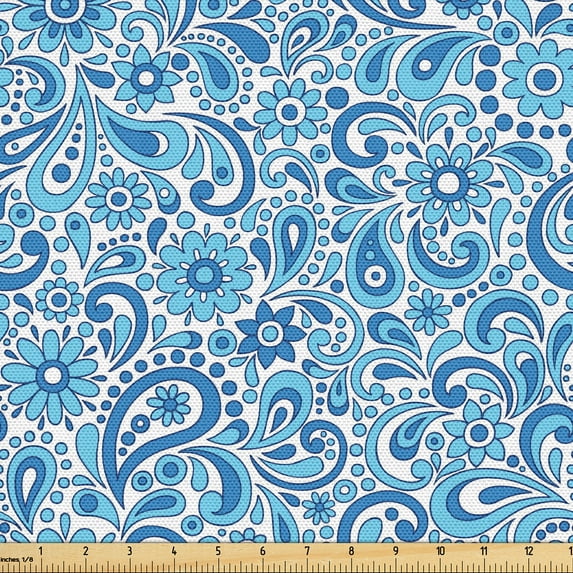Click the number 3 on the ruler

[x=129, y=551]
